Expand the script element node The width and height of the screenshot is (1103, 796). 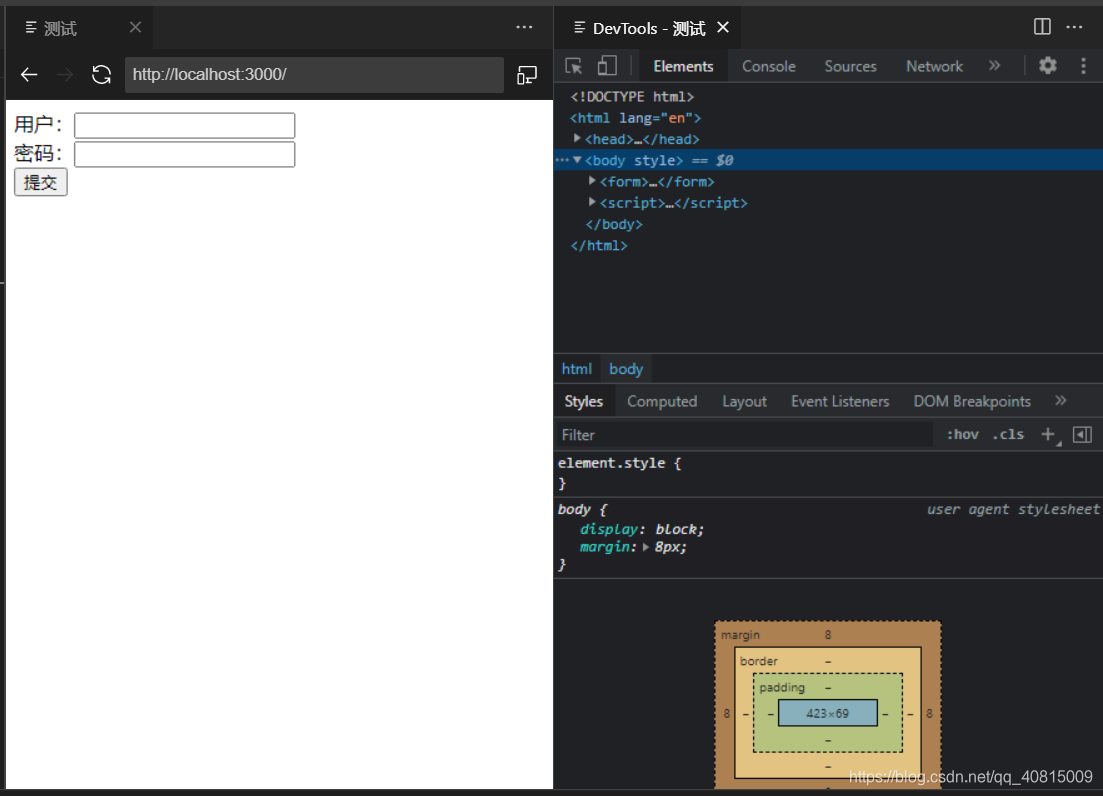592,203
